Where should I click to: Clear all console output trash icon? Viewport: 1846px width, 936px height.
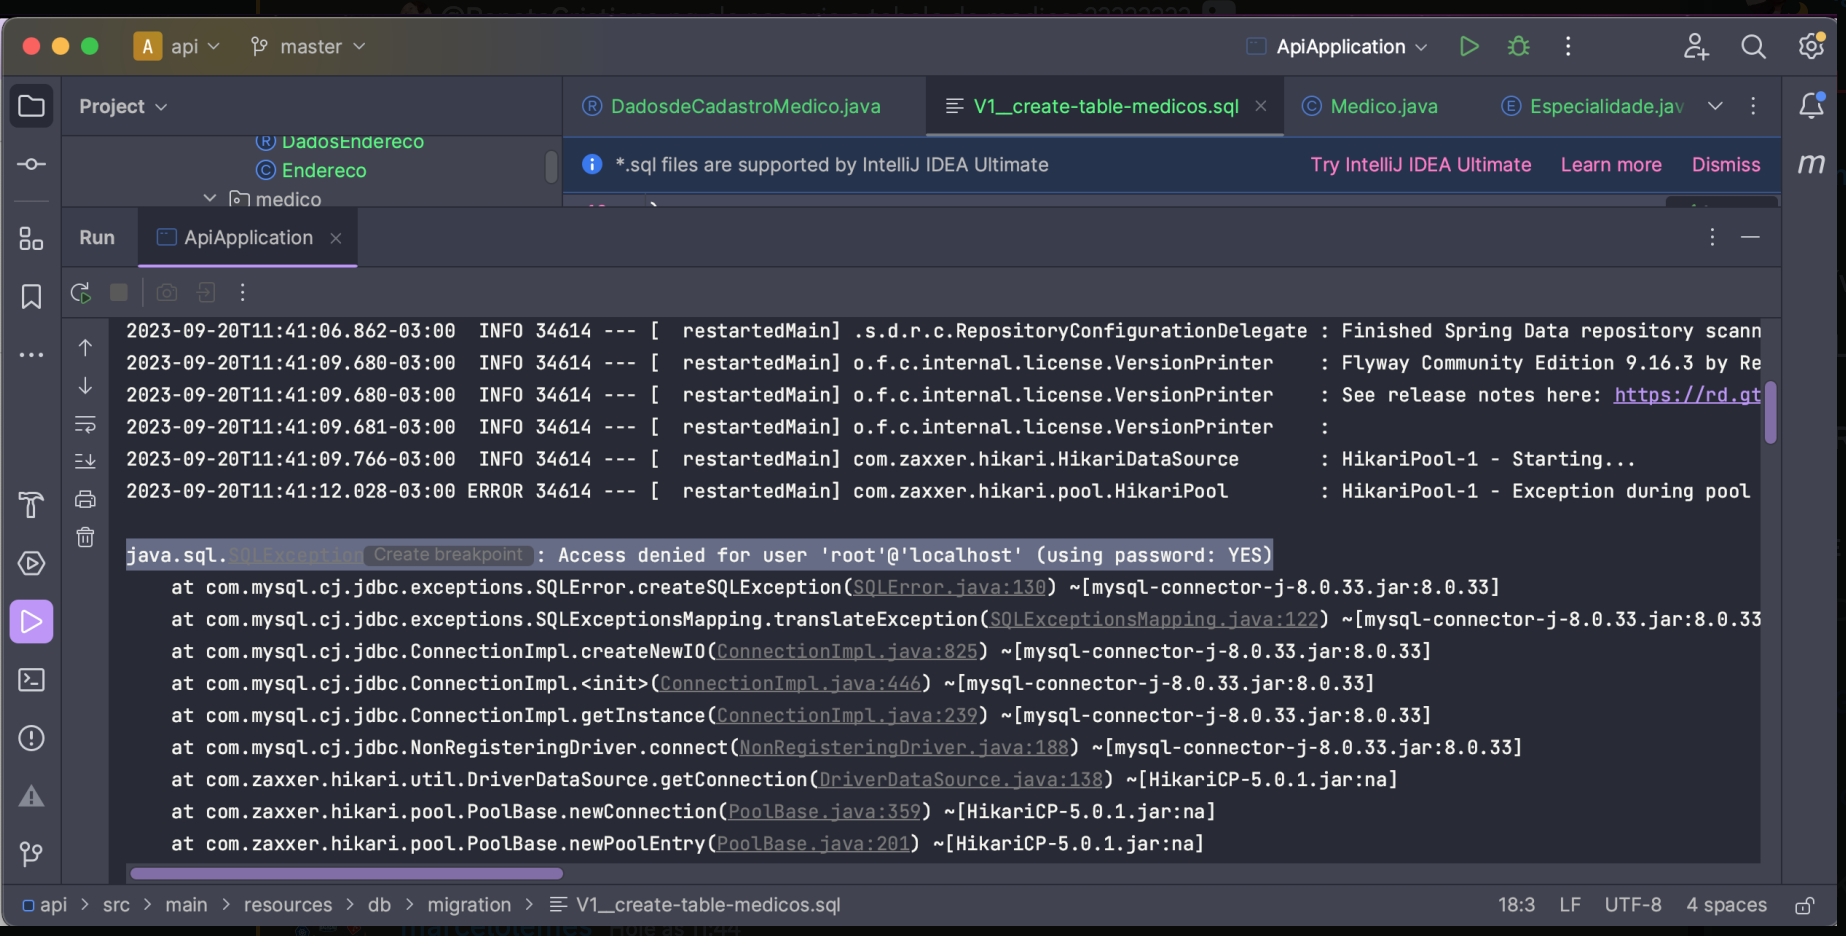click(85, 537)
